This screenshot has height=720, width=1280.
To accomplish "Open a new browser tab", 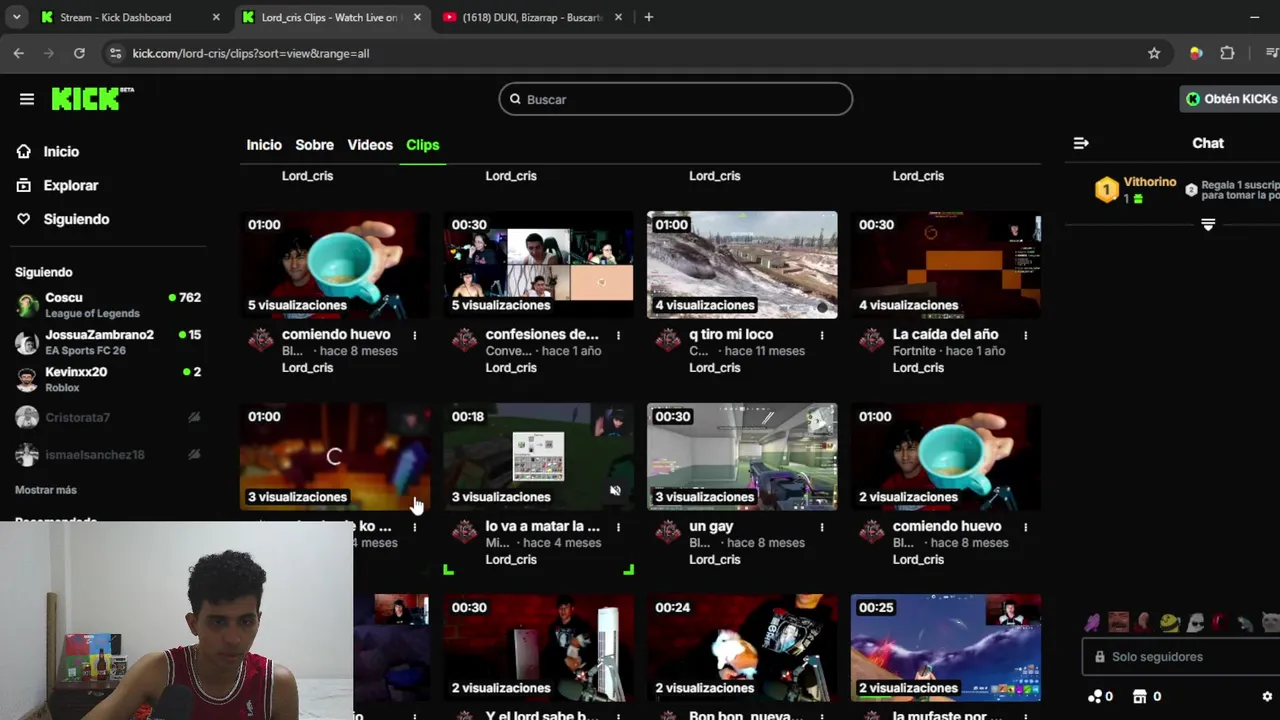I will click(x=648, y=17).
